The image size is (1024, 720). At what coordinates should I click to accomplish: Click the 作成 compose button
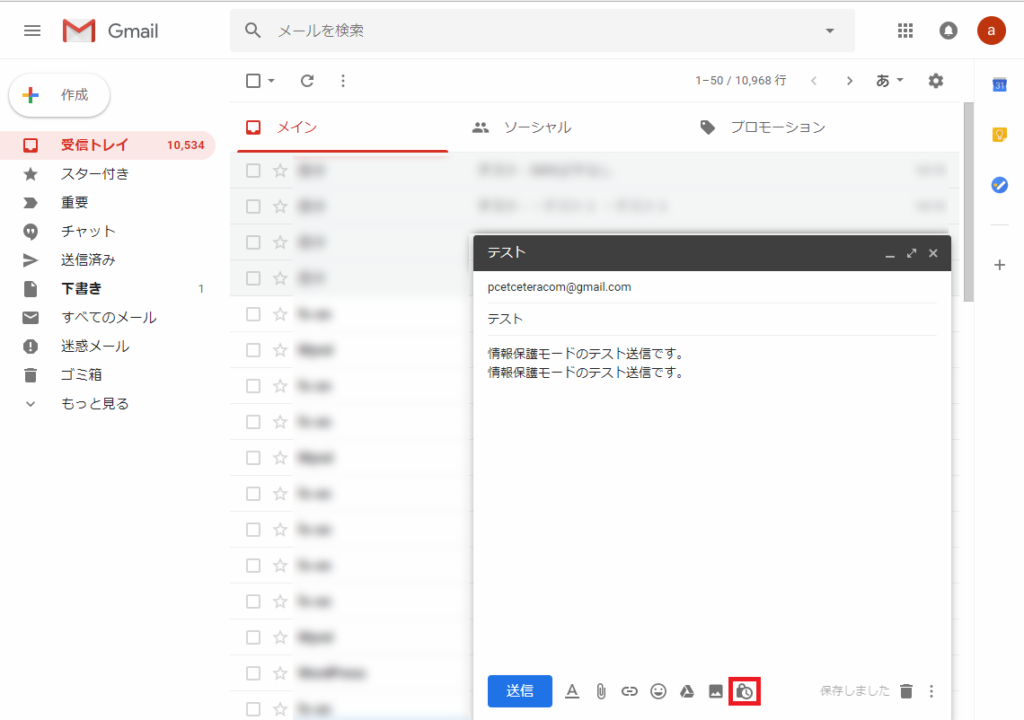60,95
